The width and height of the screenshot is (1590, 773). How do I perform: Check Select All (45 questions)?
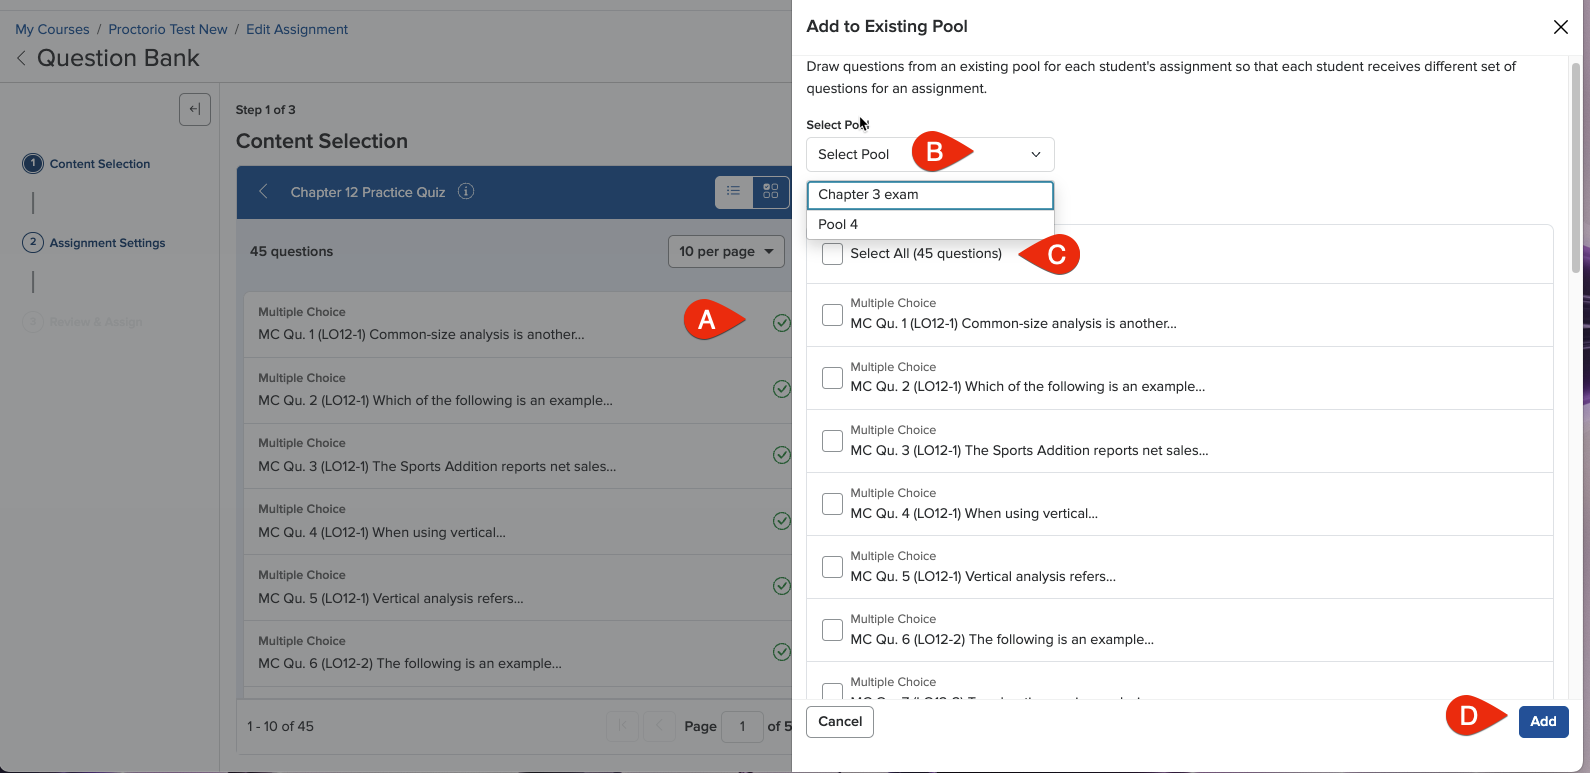point(832,254)
